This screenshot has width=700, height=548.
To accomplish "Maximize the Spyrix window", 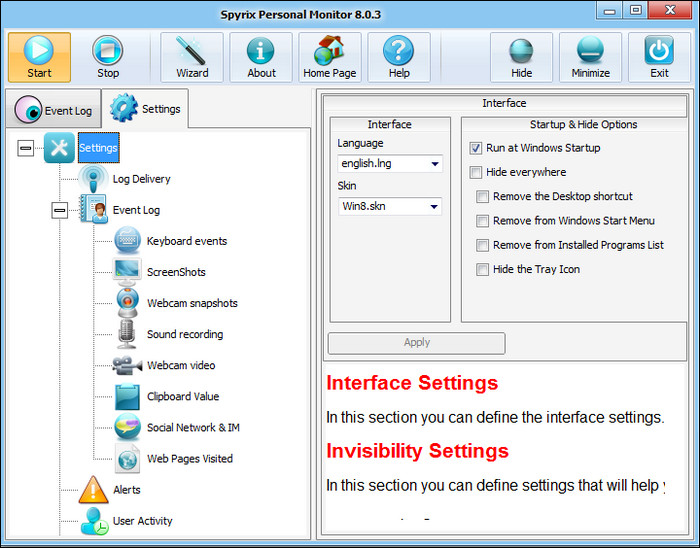I will [636, 10].
